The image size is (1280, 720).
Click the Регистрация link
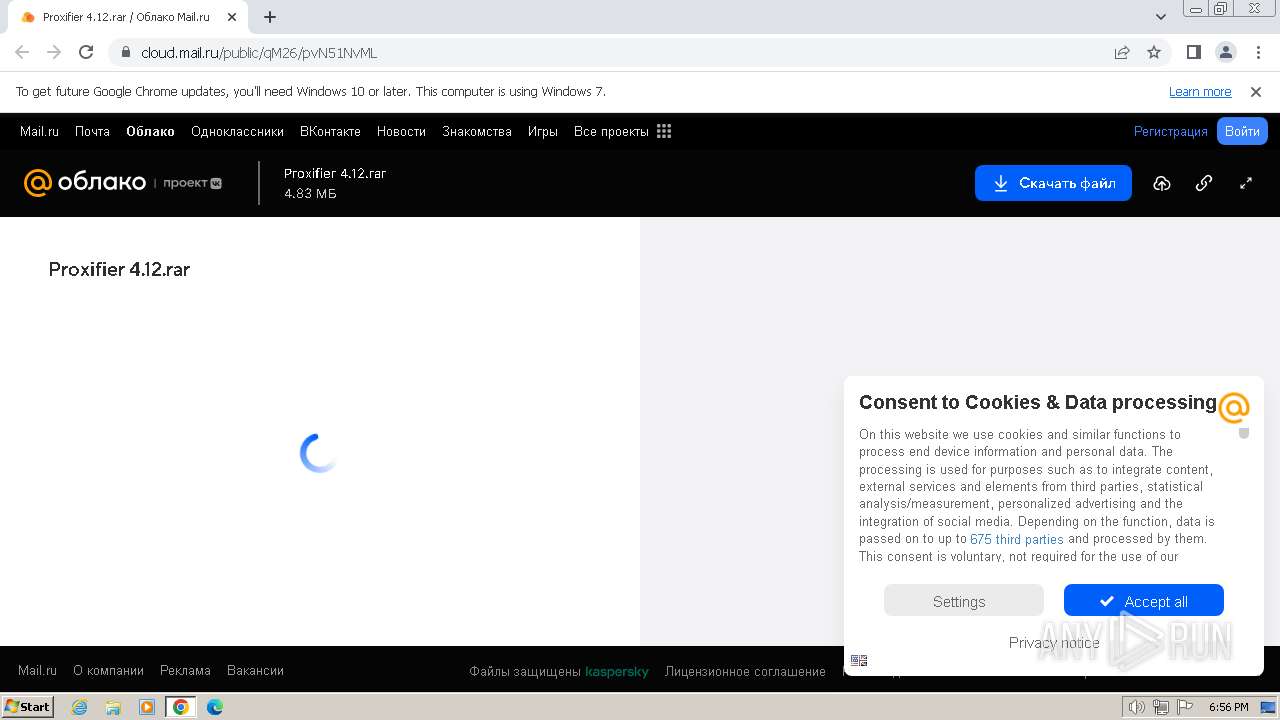pyautogui.click(x=1171, y=131)
